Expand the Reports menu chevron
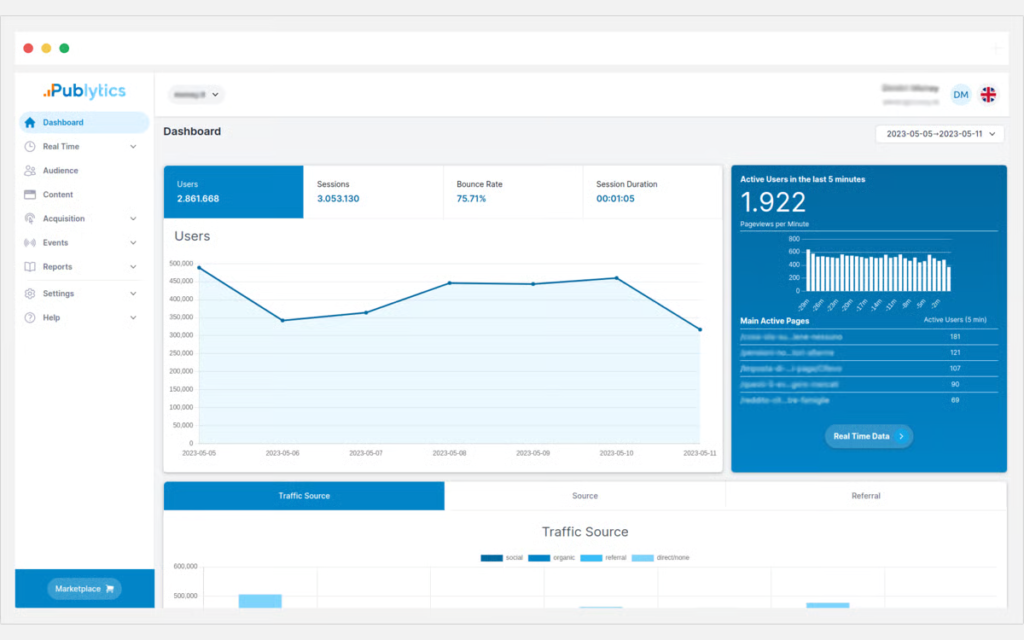This screenshot has height=640, width=1024. [x=133, y=266]
